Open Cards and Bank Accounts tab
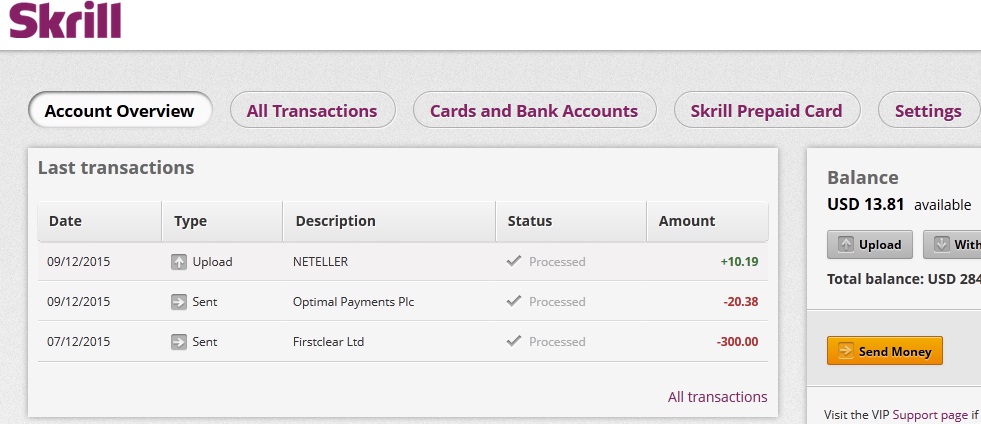This screenshot has height=424, width=981. tap(534, 111)
